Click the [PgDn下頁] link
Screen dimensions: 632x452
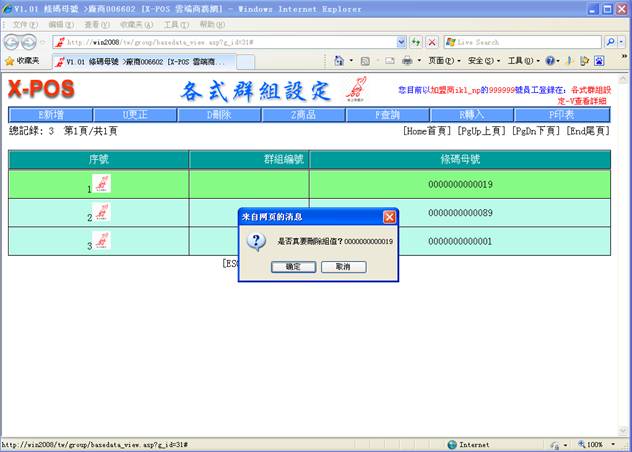point(536,131)
